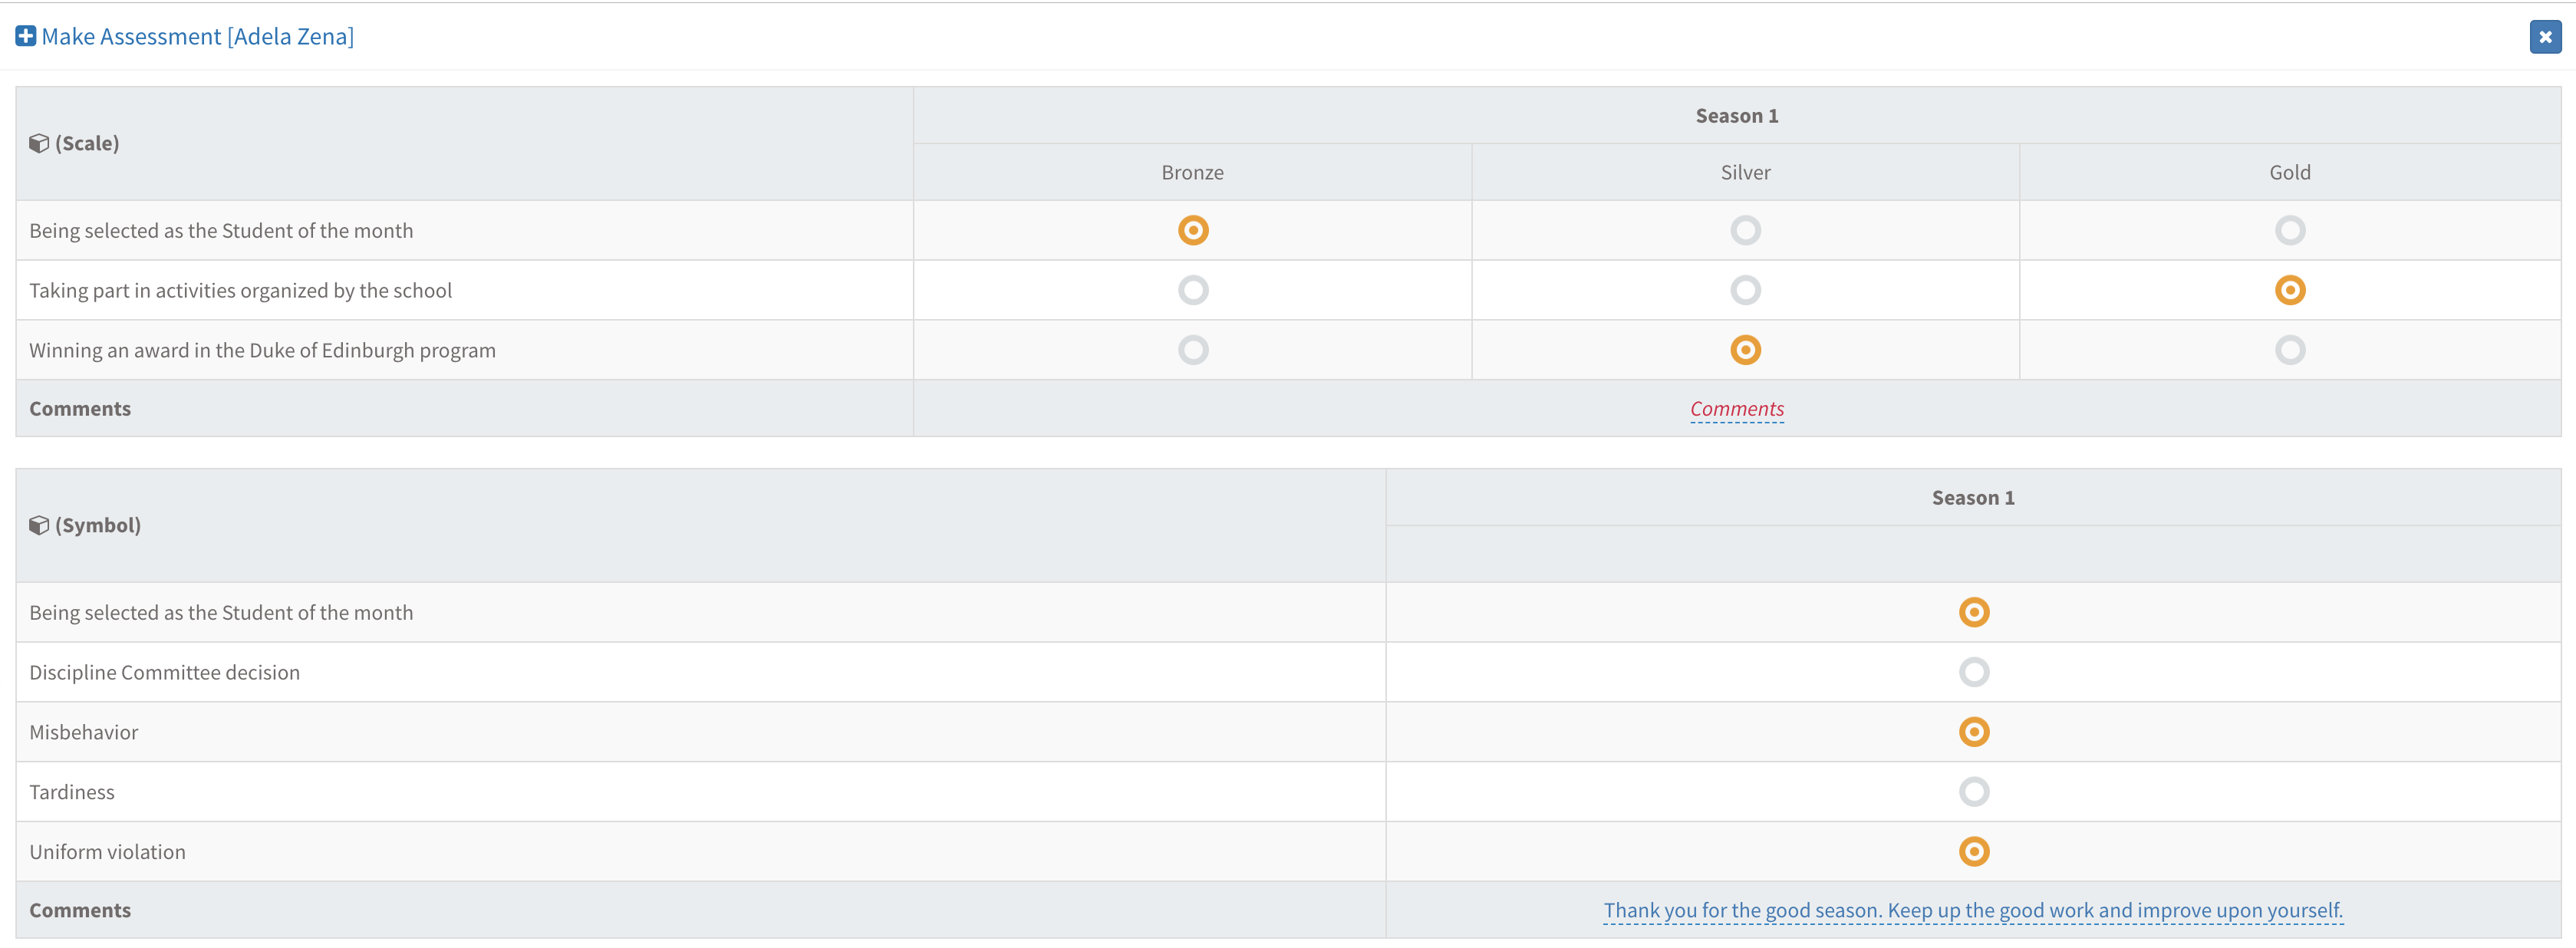Select Gold for Student of the month

(x=2289, y=231)
